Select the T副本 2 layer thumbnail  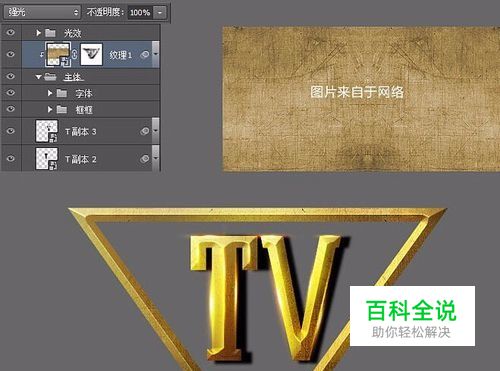[x=47, y=159]
